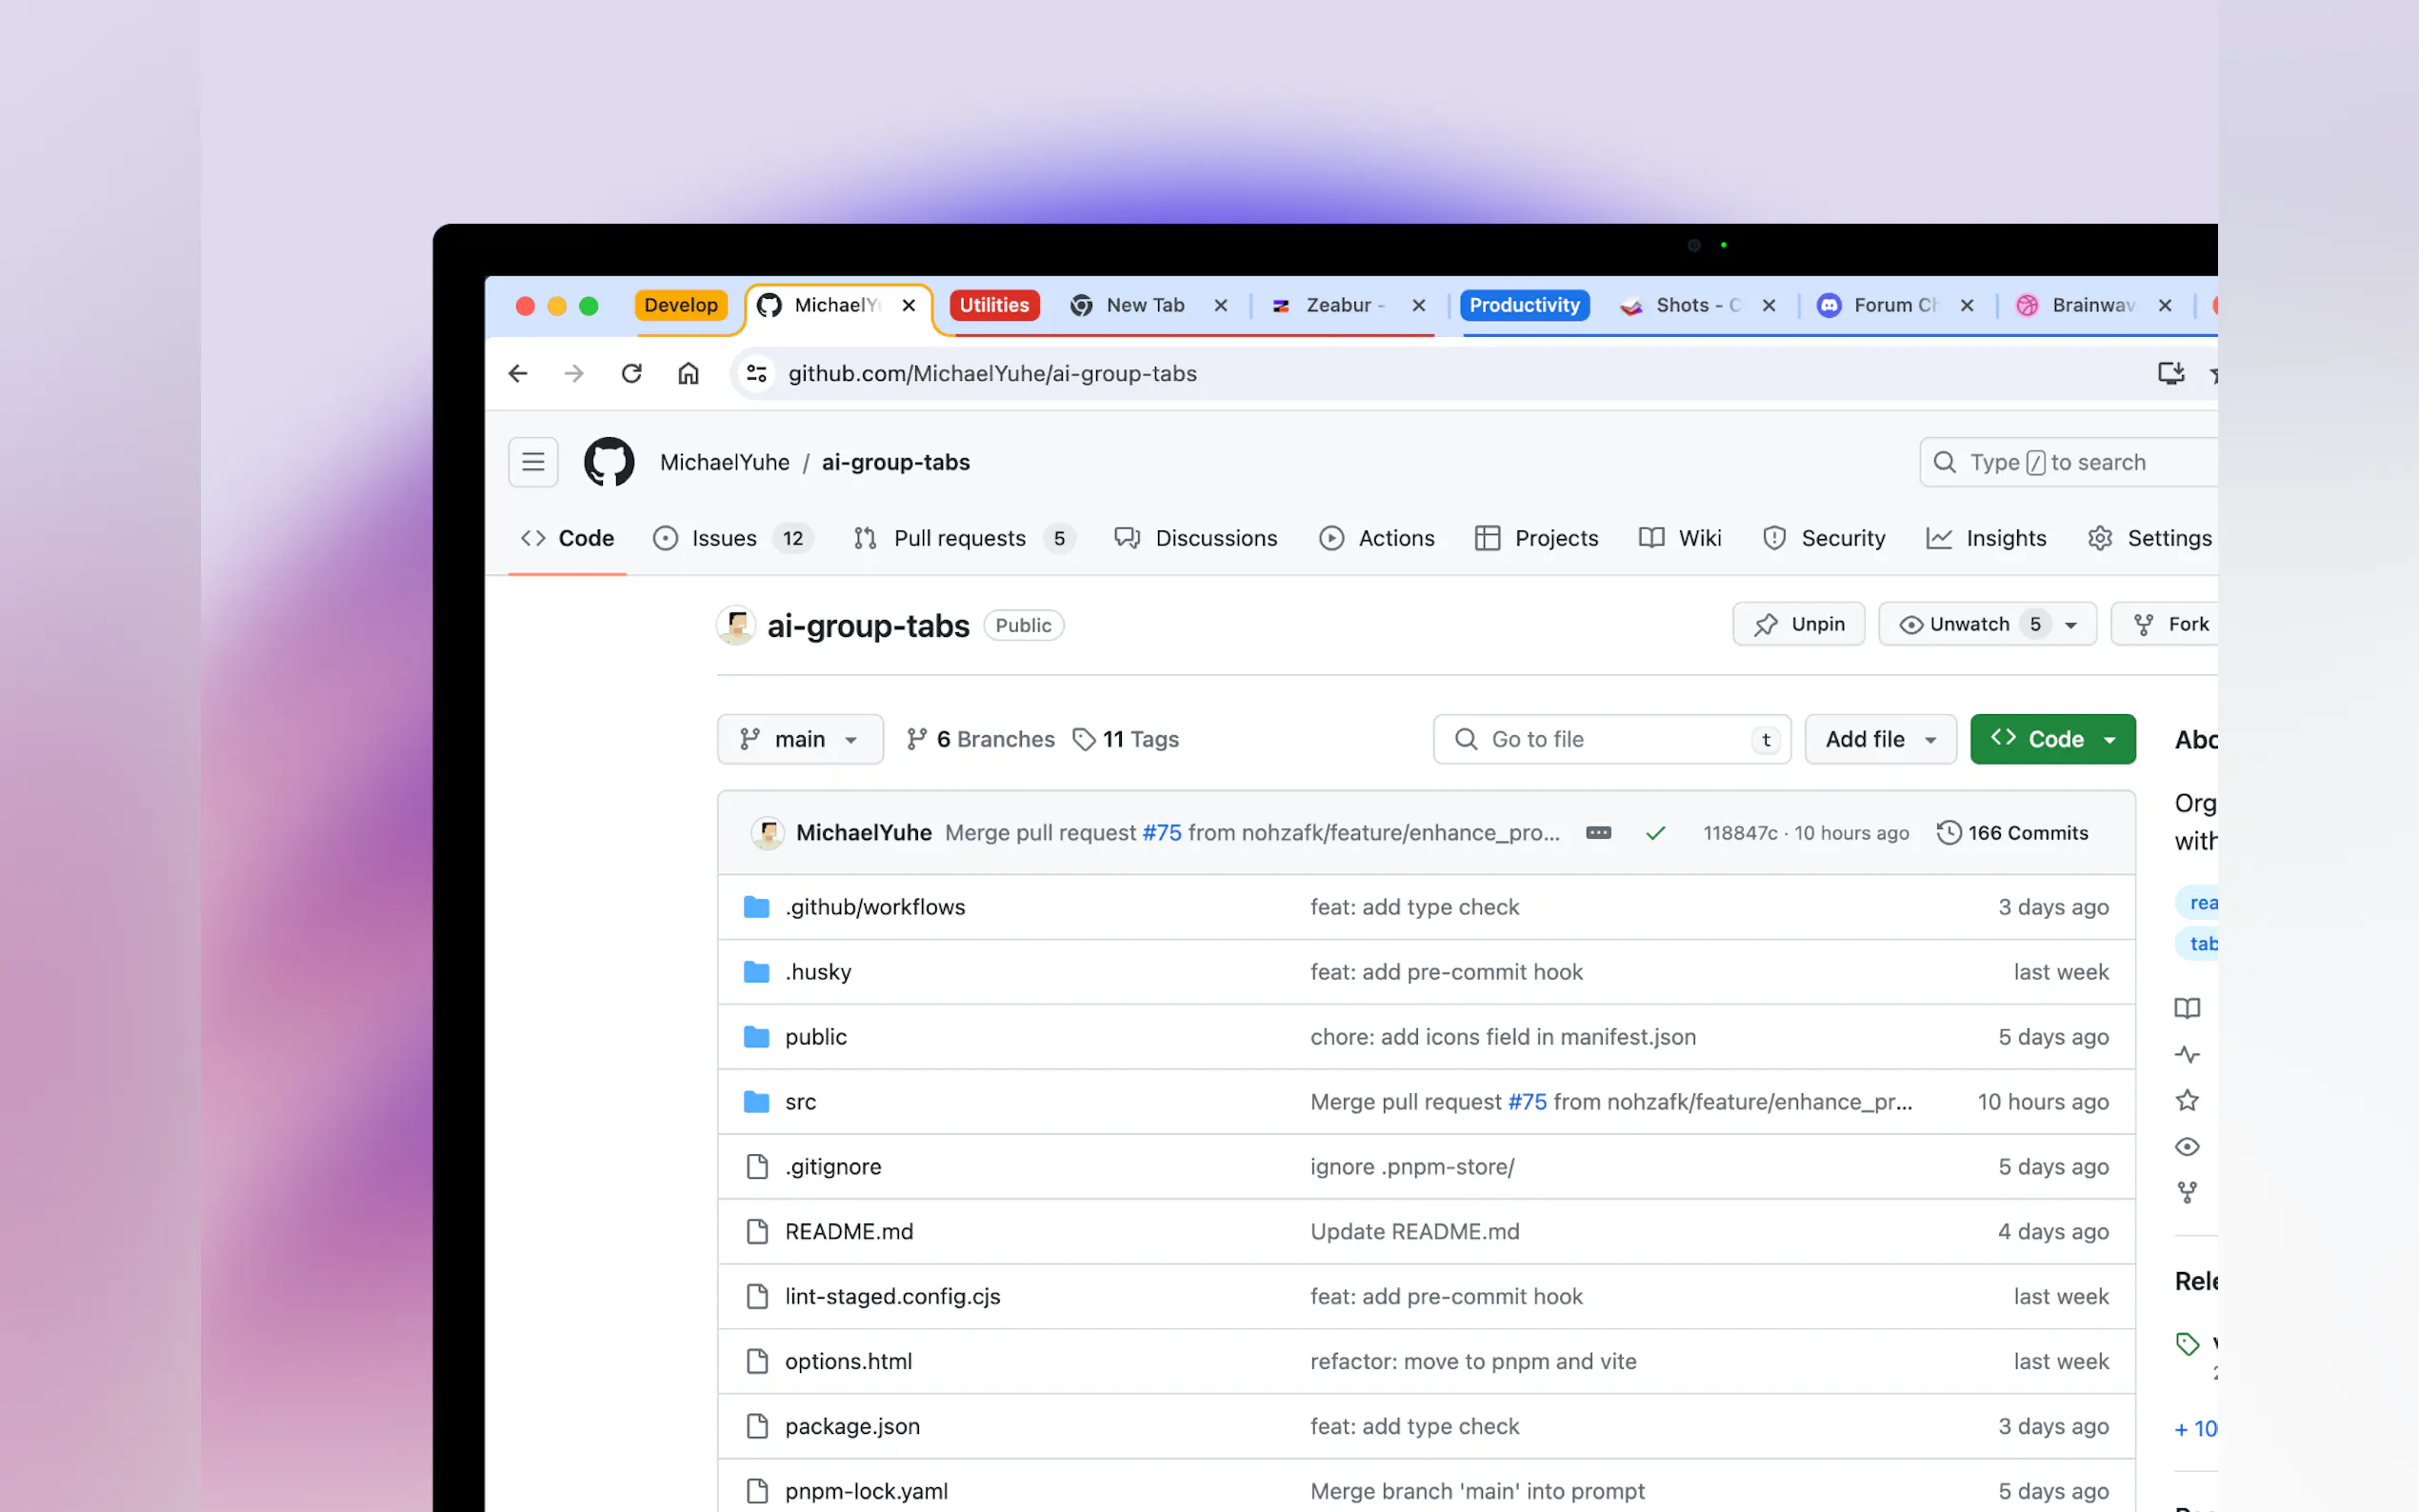Screen dimensions: 2419x1512
Task: Click the green release tag icon
Action: click(x=2187, y=1344)
